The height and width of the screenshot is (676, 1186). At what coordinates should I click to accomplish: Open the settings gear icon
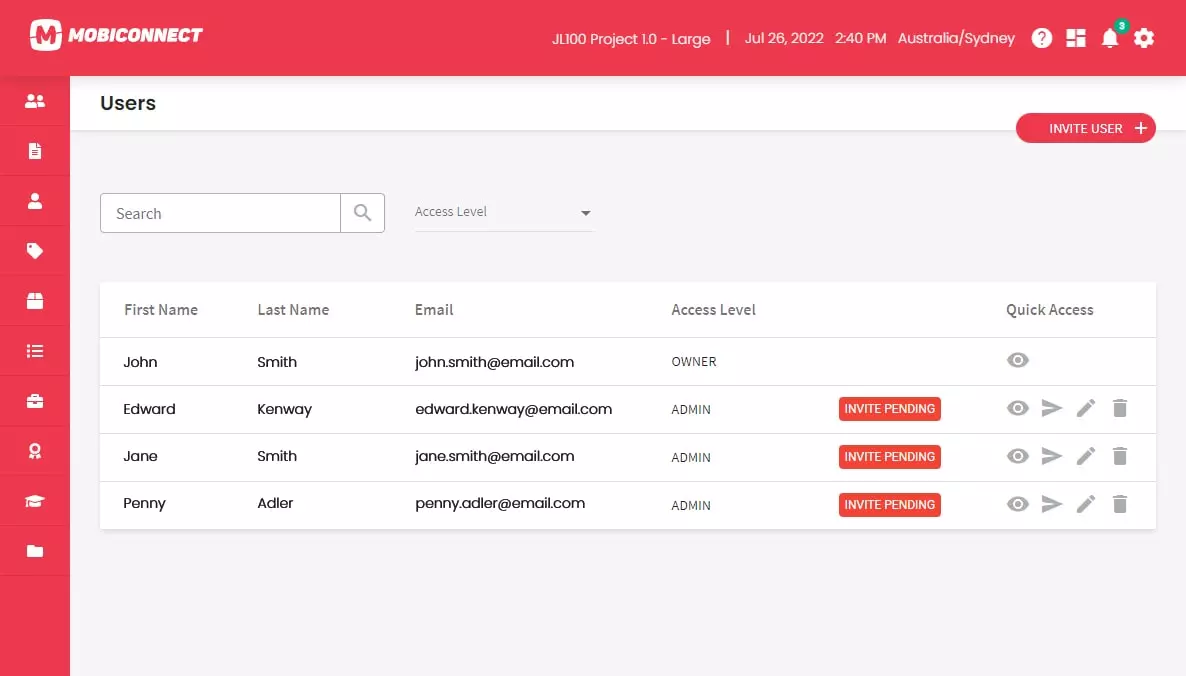1144,38
